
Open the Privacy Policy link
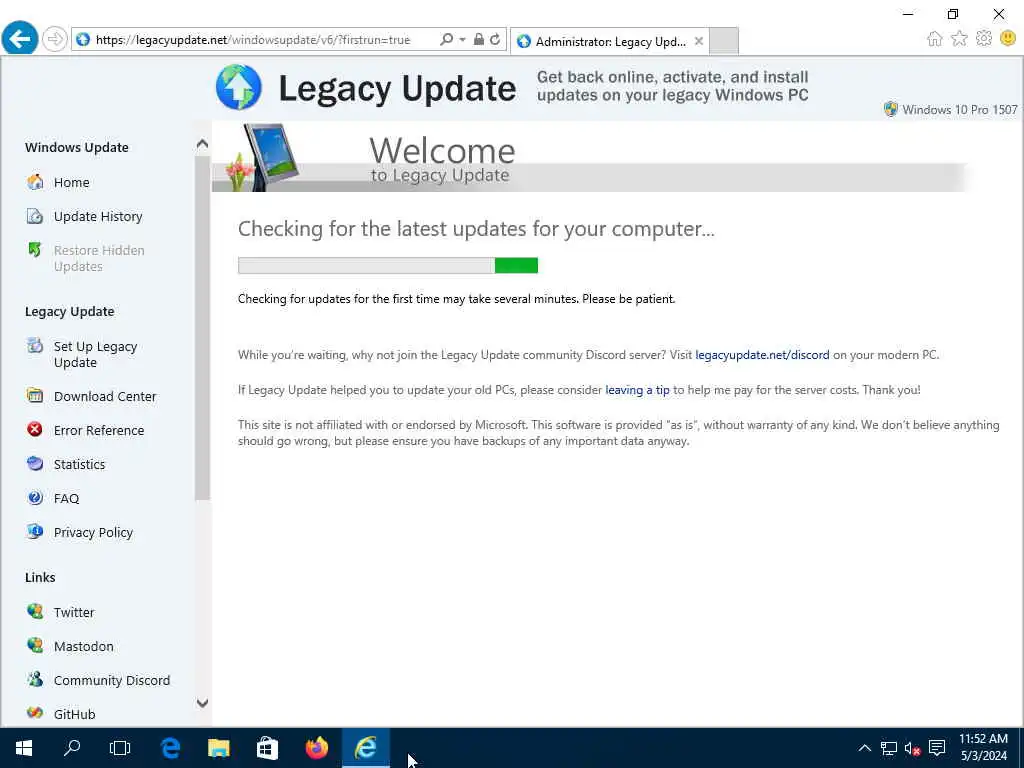[93, 532]
